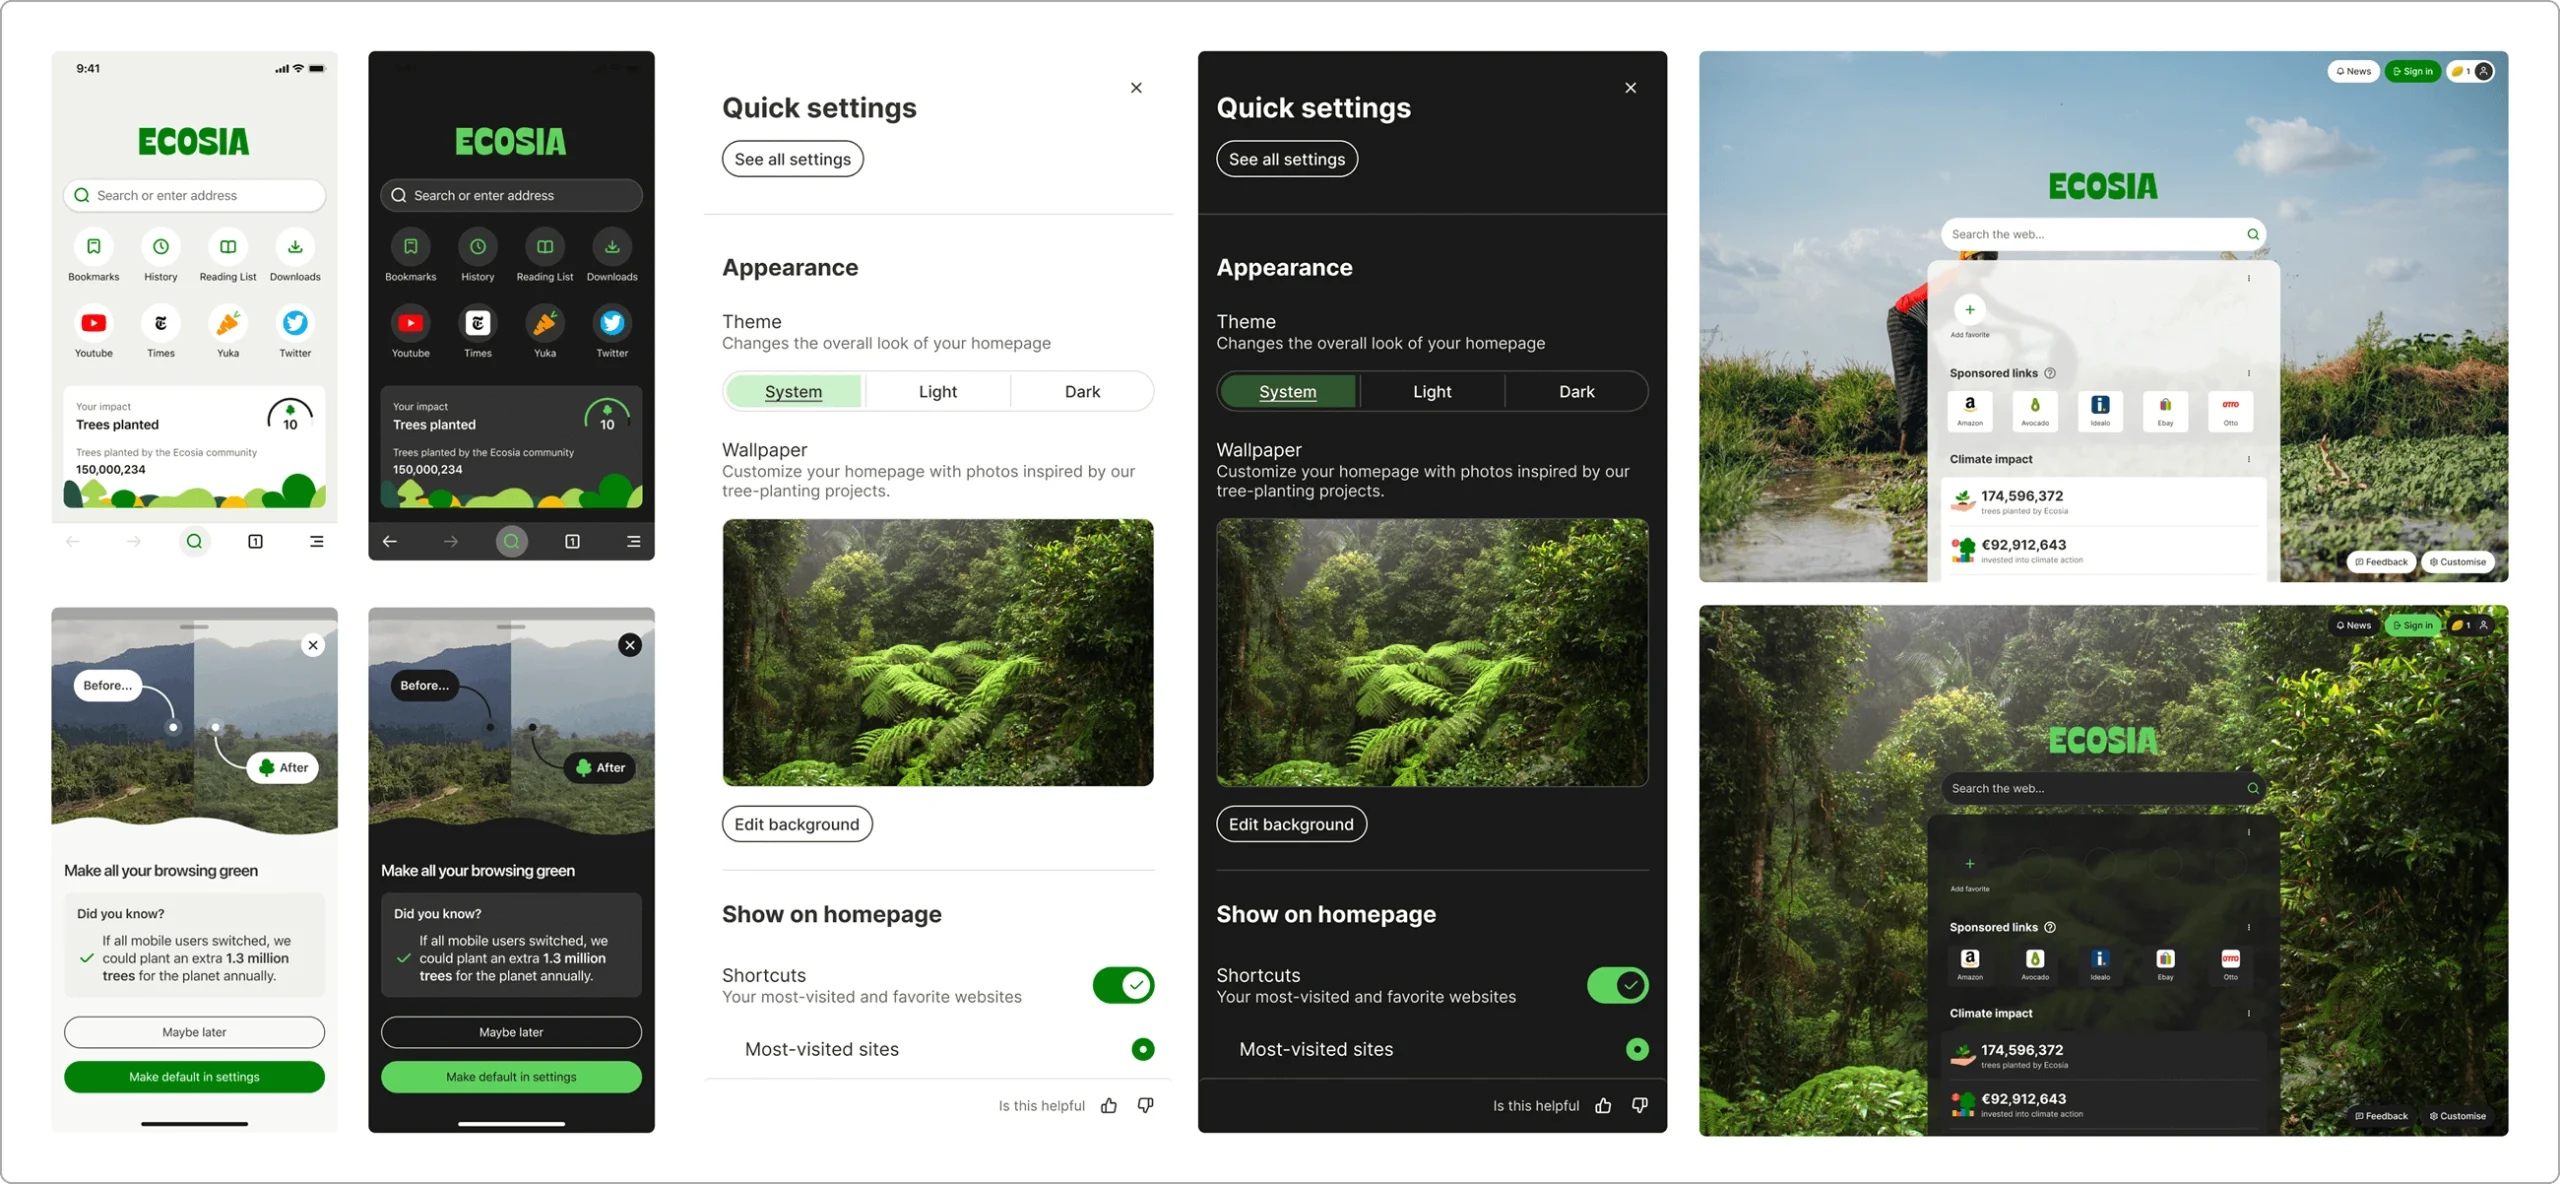Open Bookmarks icon in dark mobile screen

point(410,246)
